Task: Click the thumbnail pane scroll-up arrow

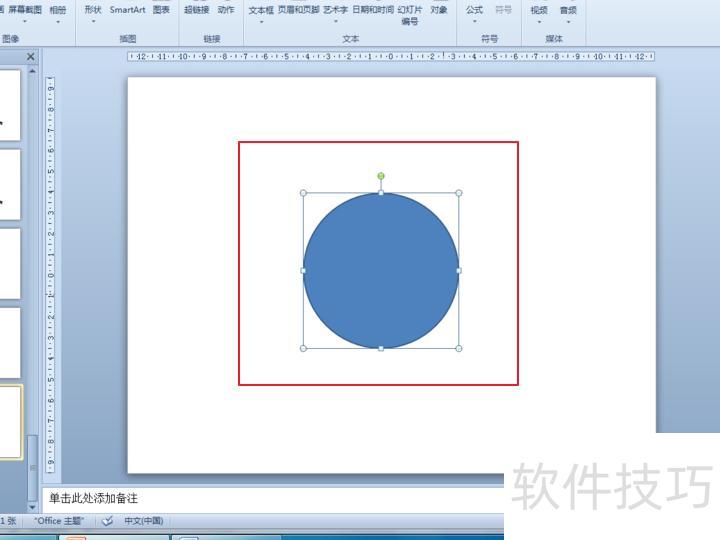Action: [x=32, y=71]
